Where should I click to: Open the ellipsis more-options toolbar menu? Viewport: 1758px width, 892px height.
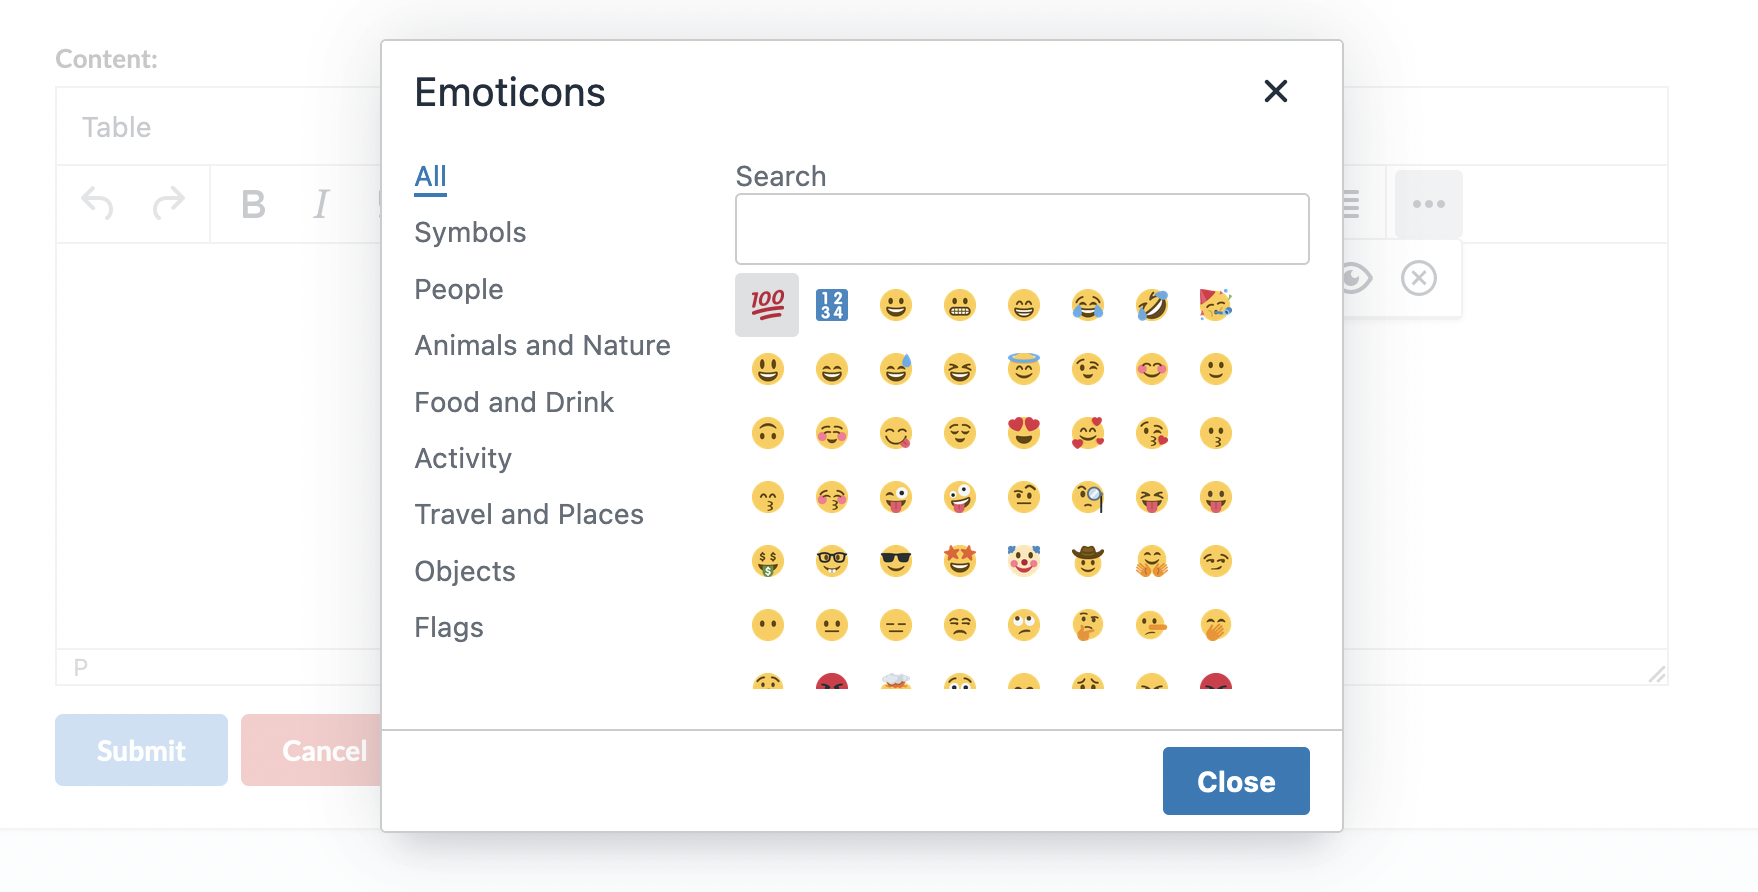click(x=1428, y=203)
